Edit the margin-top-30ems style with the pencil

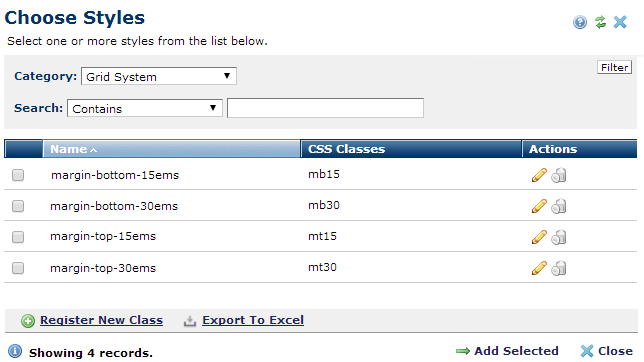pos(539,268)
